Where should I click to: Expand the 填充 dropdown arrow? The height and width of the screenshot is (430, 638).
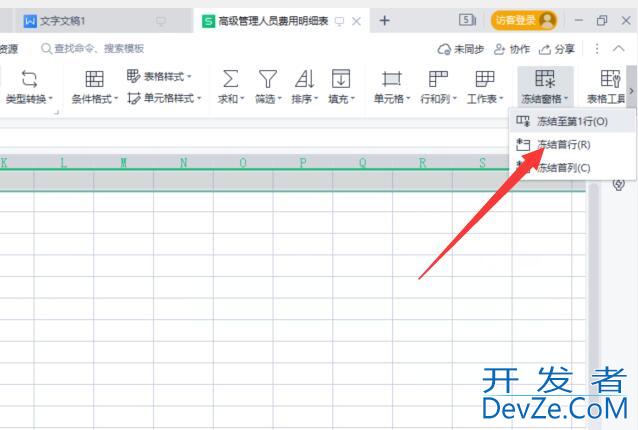click(x=353, y=98)
